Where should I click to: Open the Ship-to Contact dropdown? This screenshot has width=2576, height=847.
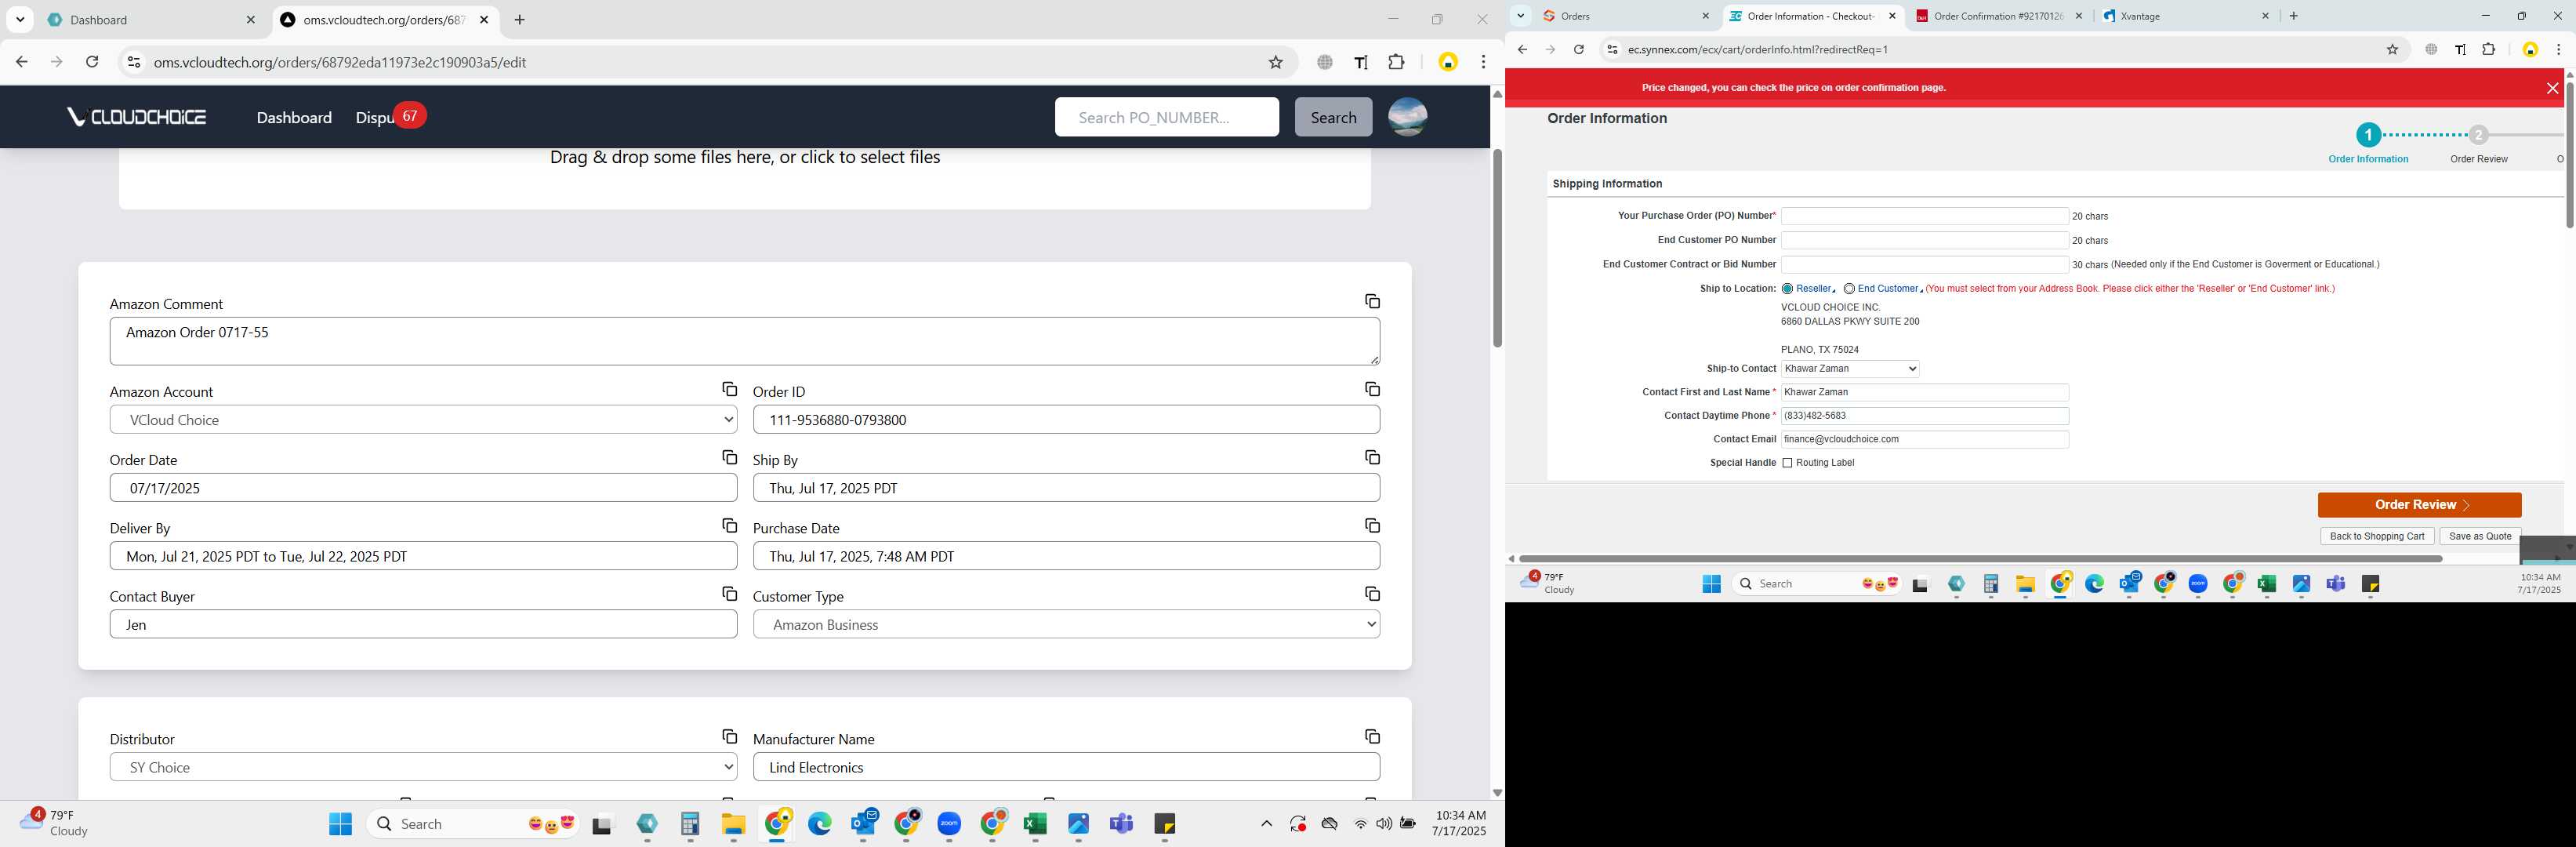1850,369
